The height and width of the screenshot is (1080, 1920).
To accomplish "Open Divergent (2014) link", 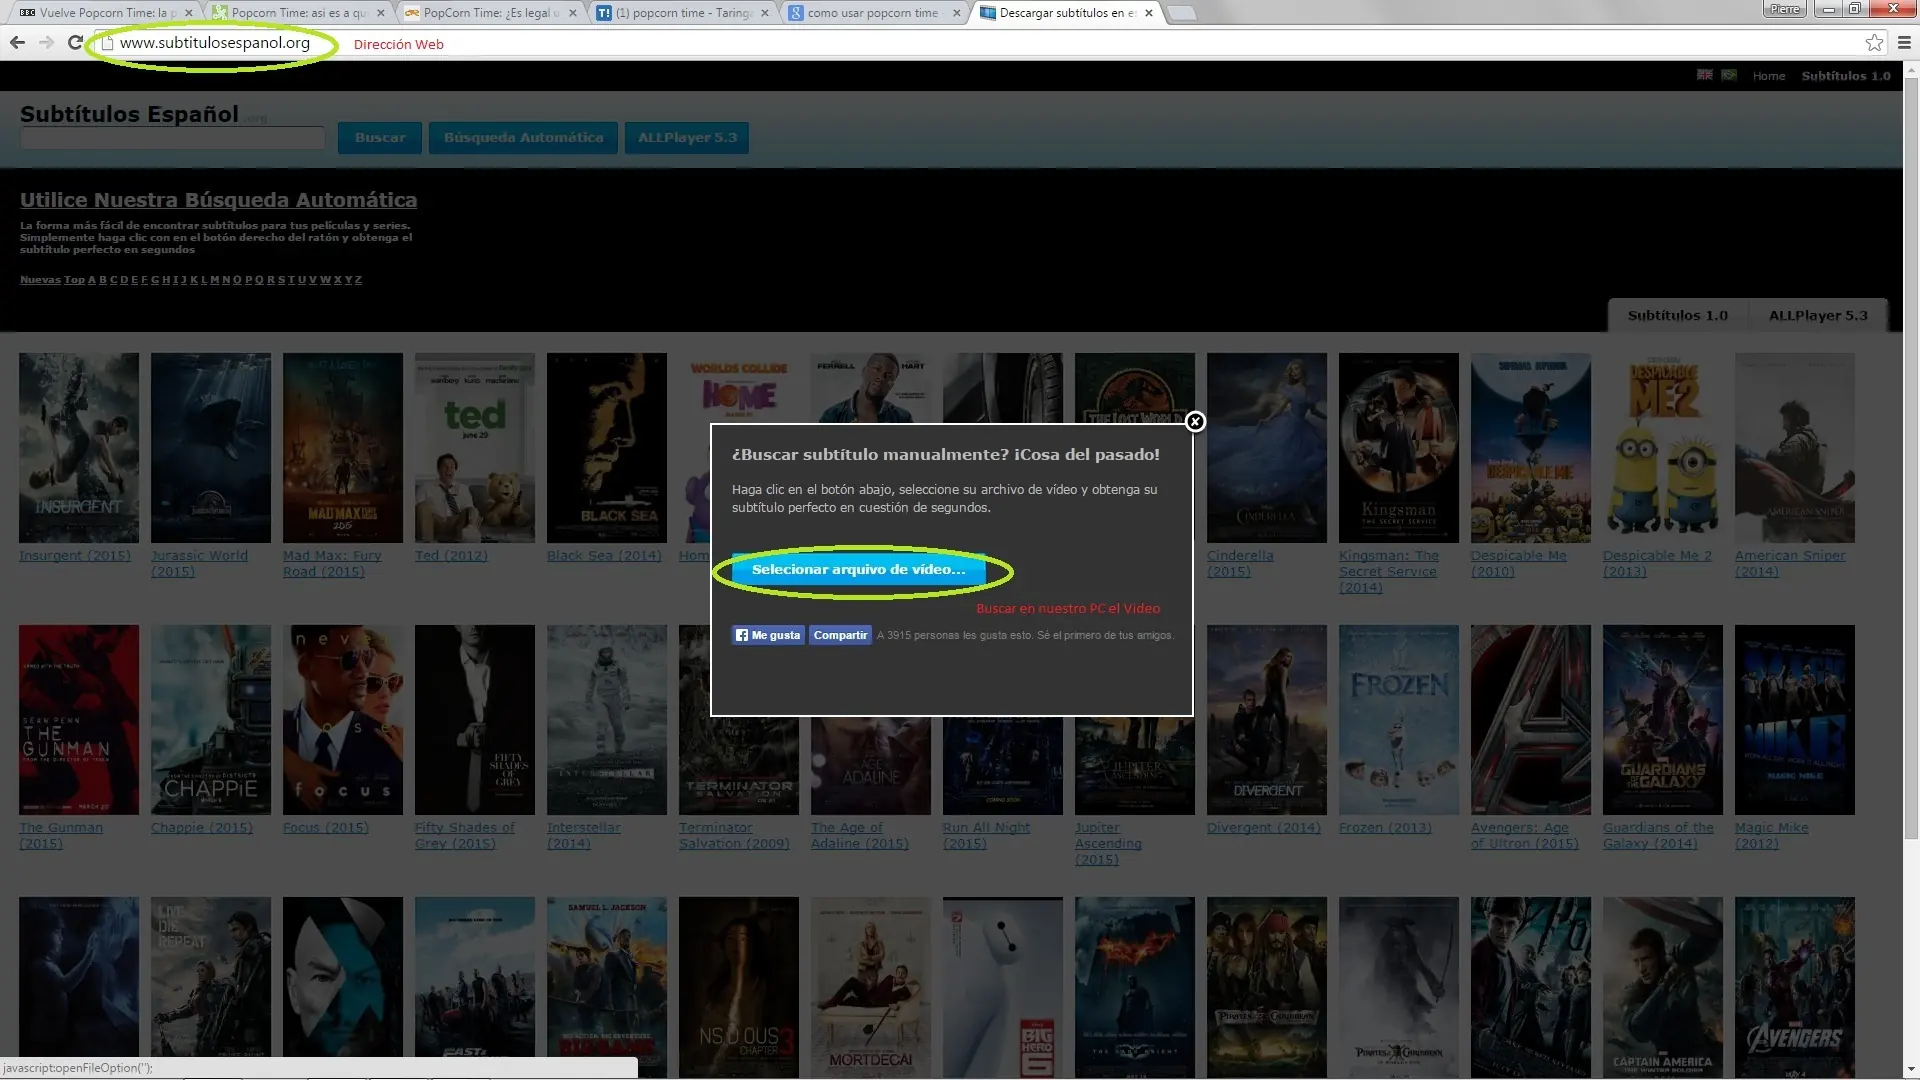I will [1263, 828].
